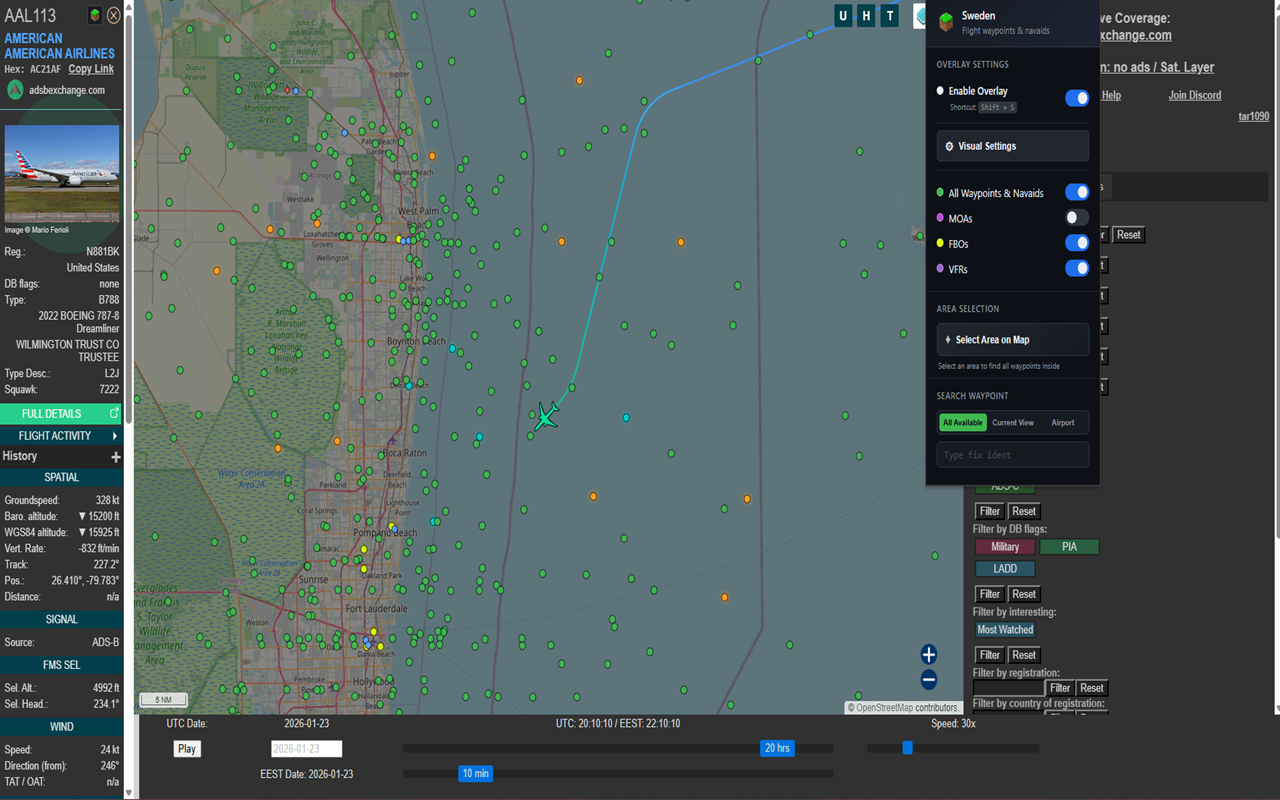The image size is (1280, 800).
Task: Click the Sweden grass block logo in overlay popup
Action: click(946, 22)
